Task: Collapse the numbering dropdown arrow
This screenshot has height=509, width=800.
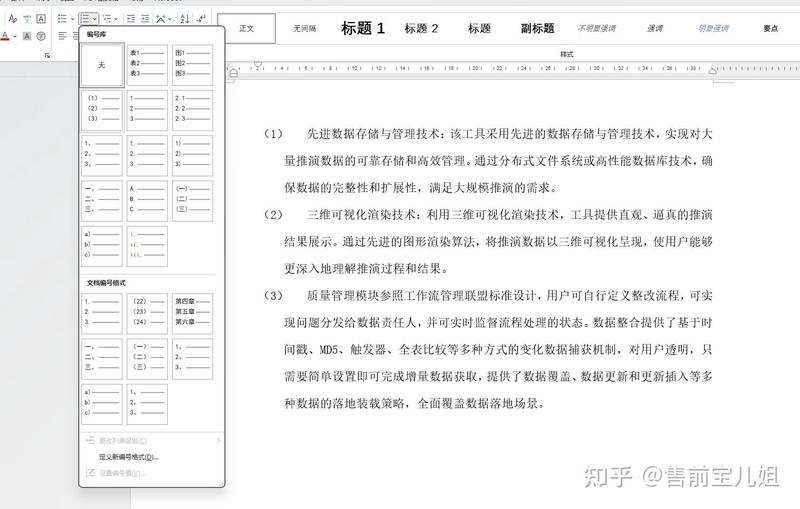Action: pos(94,19)
